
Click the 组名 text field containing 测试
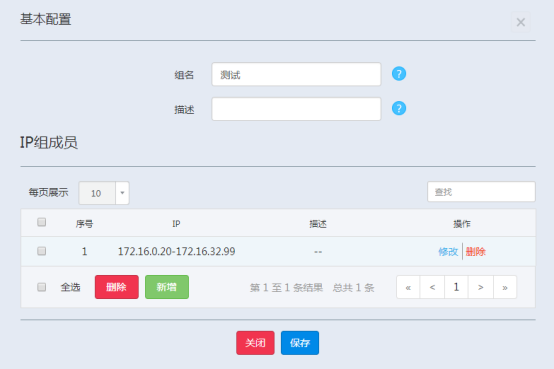(296, 74)
